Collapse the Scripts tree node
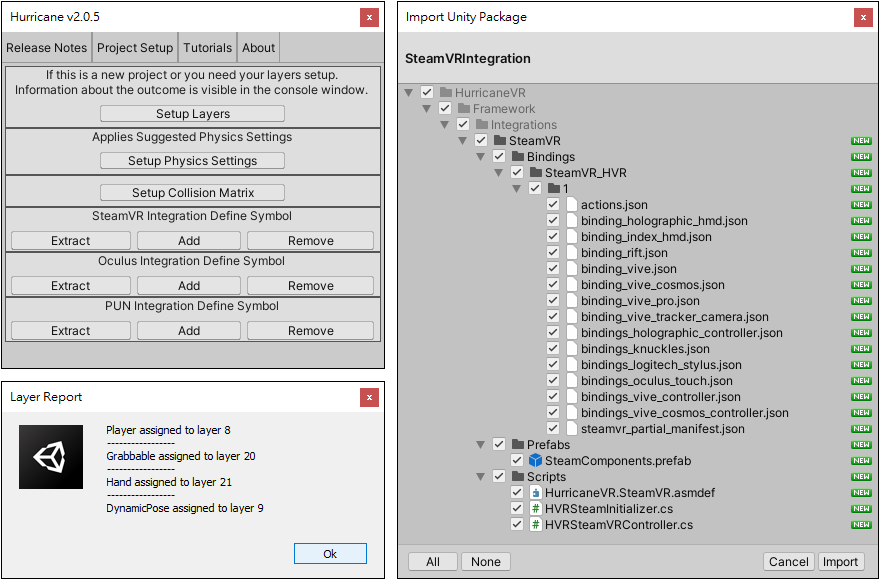The height and width of the screenshot is (580, 880). [x=480, y=477]
